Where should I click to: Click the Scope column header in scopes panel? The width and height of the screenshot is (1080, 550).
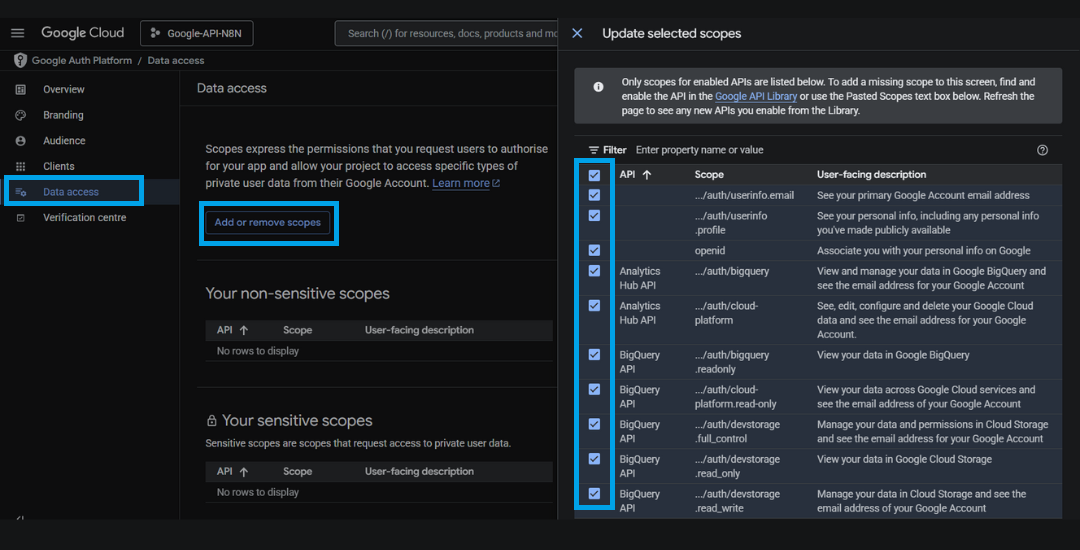pyautogui.click(x=709, y=175)
